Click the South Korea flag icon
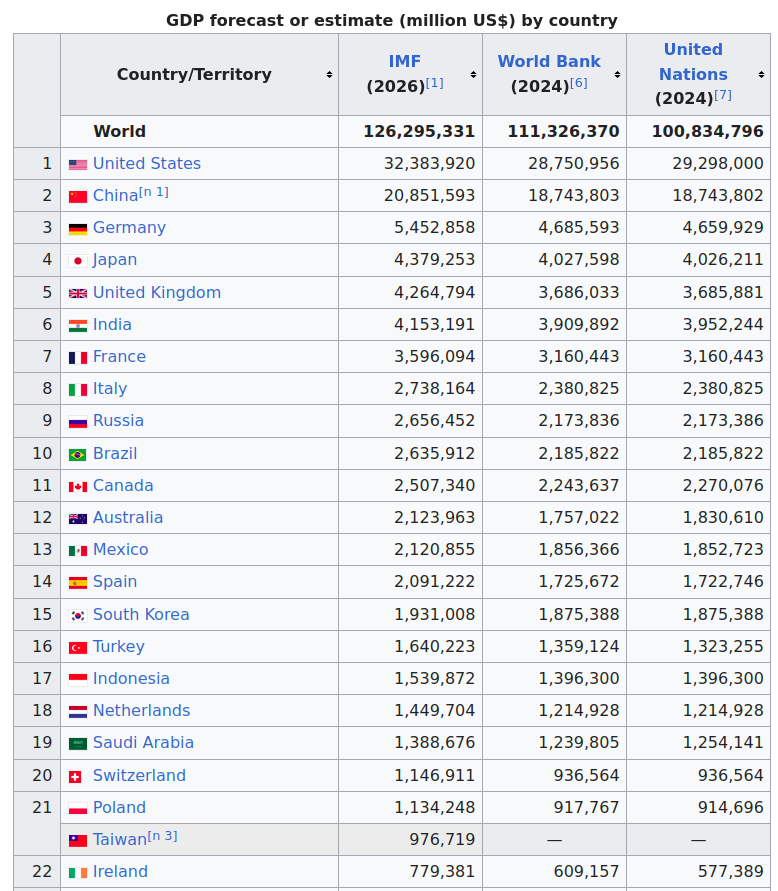 click(78, 615)
